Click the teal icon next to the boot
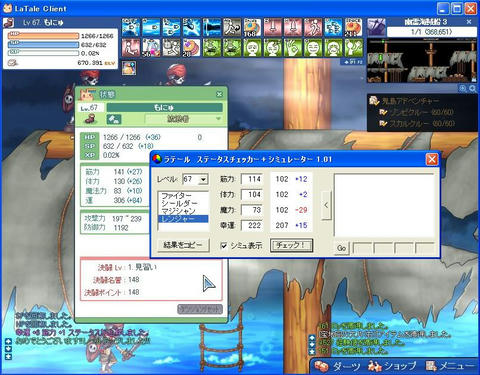This screenshot has width=480, height=375. pyautogui.click(x=114, y=119)
